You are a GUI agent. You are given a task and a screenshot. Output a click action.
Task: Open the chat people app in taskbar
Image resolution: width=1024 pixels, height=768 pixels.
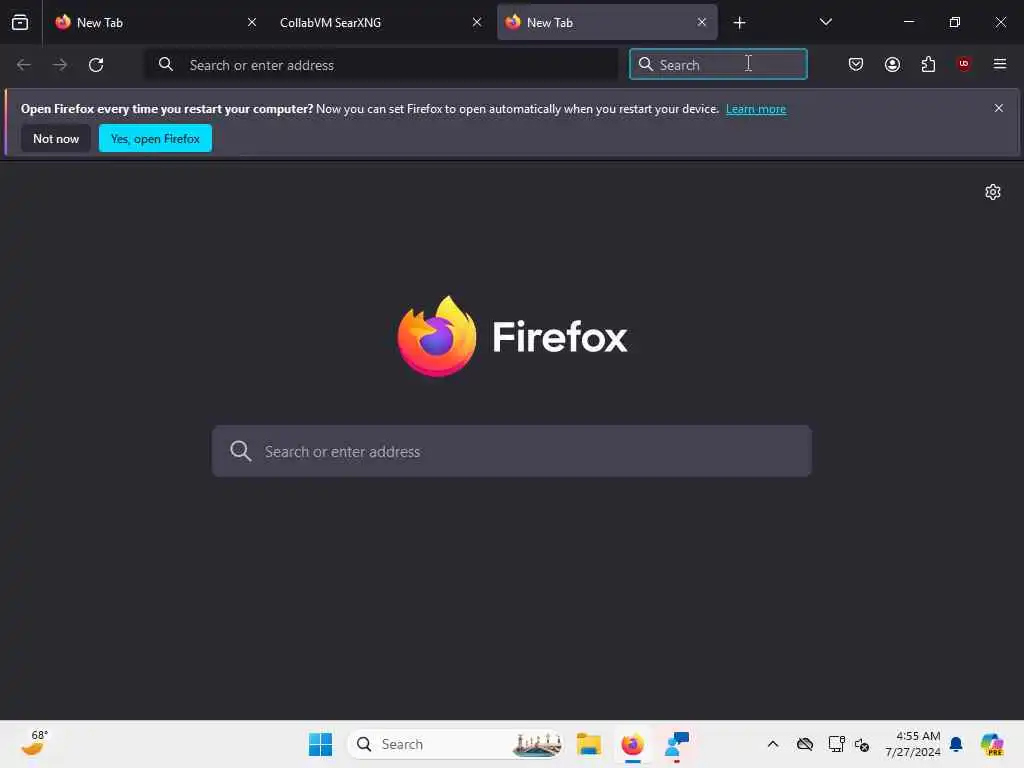click(677, 744)
